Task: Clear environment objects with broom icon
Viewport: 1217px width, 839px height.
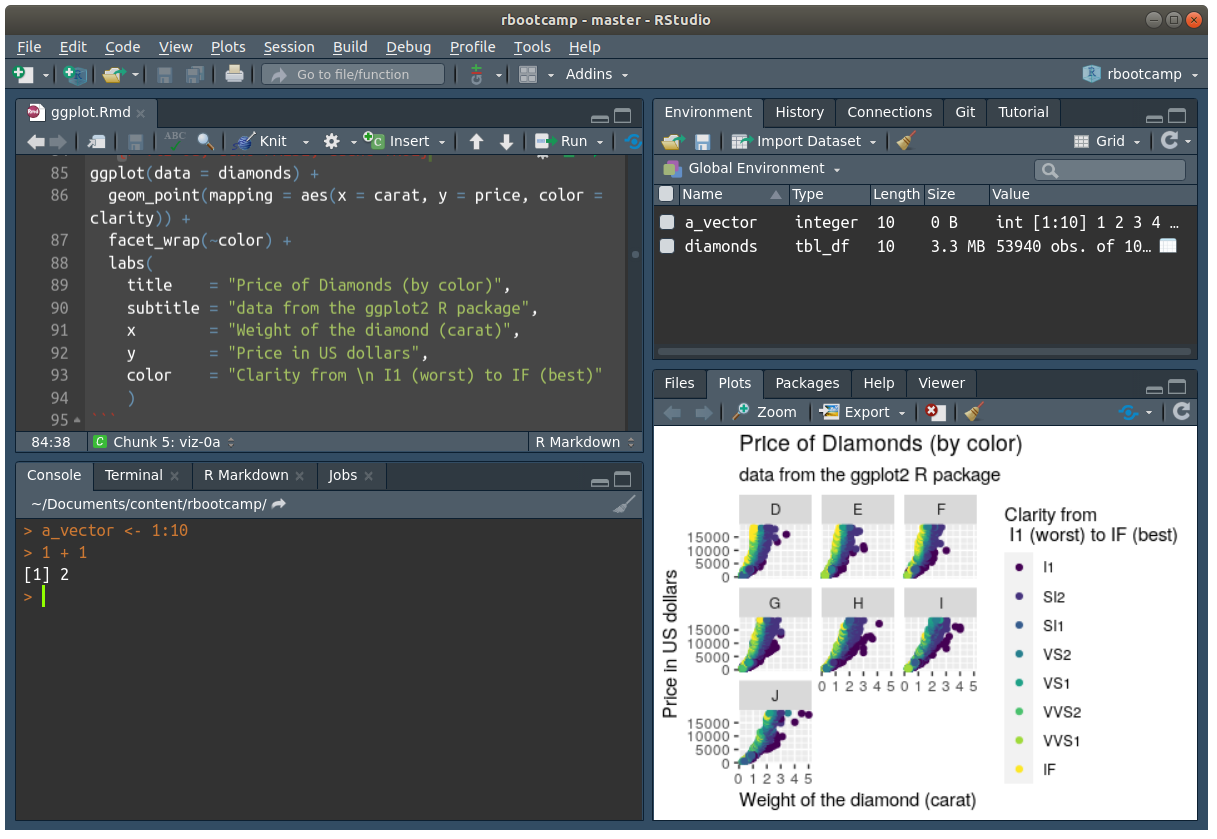Action: pos(906,141)
